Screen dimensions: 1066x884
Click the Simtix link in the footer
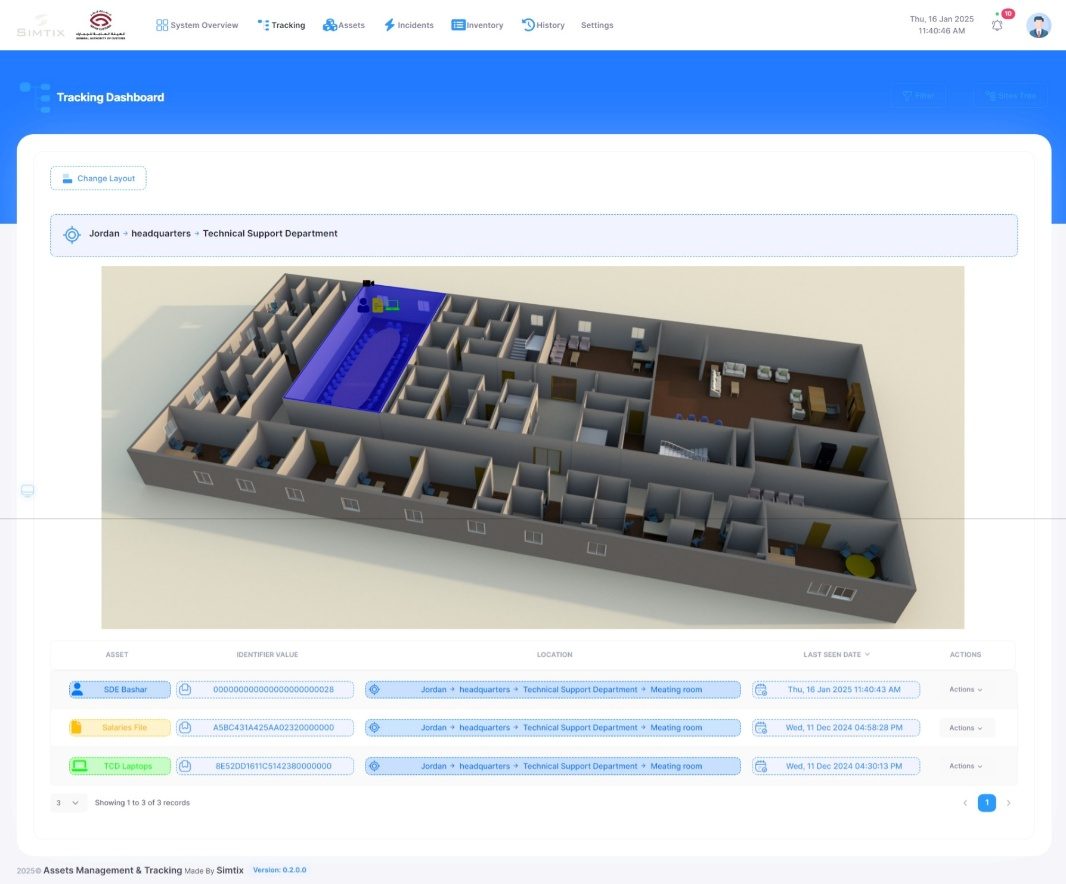tap(230, 870)
